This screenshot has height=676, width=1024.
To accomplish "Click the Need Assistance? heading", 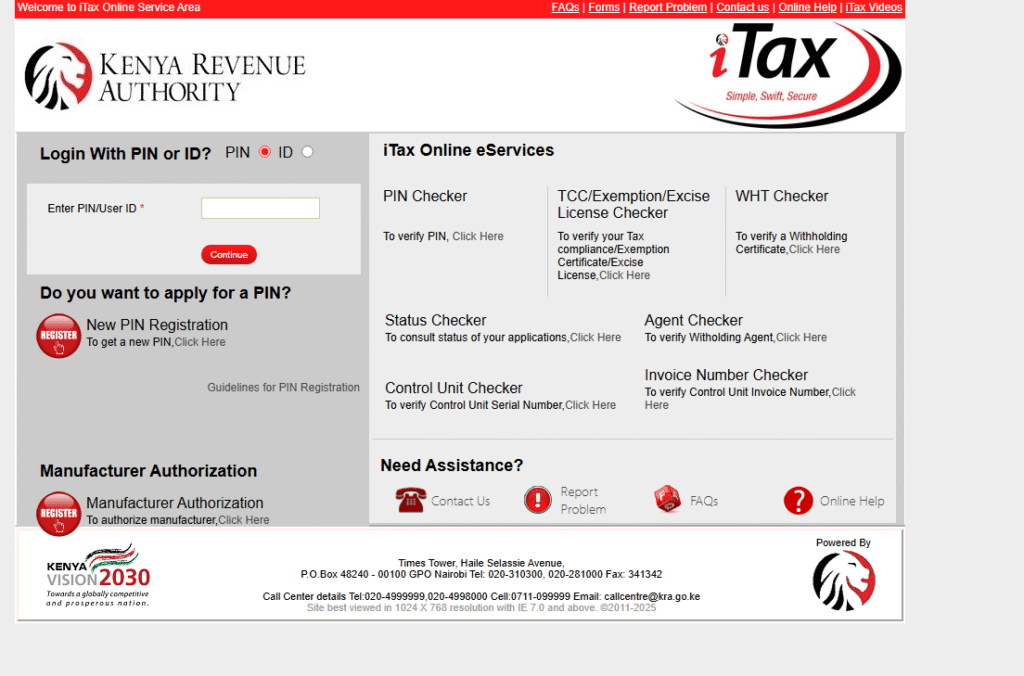I will click(452, 465).
